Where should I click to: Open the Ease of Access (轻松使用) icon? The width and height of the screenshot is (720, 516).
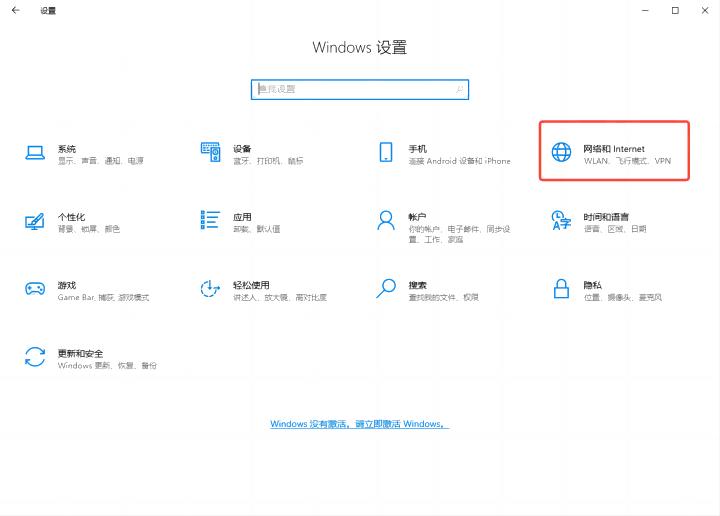(x=210, y=289)
